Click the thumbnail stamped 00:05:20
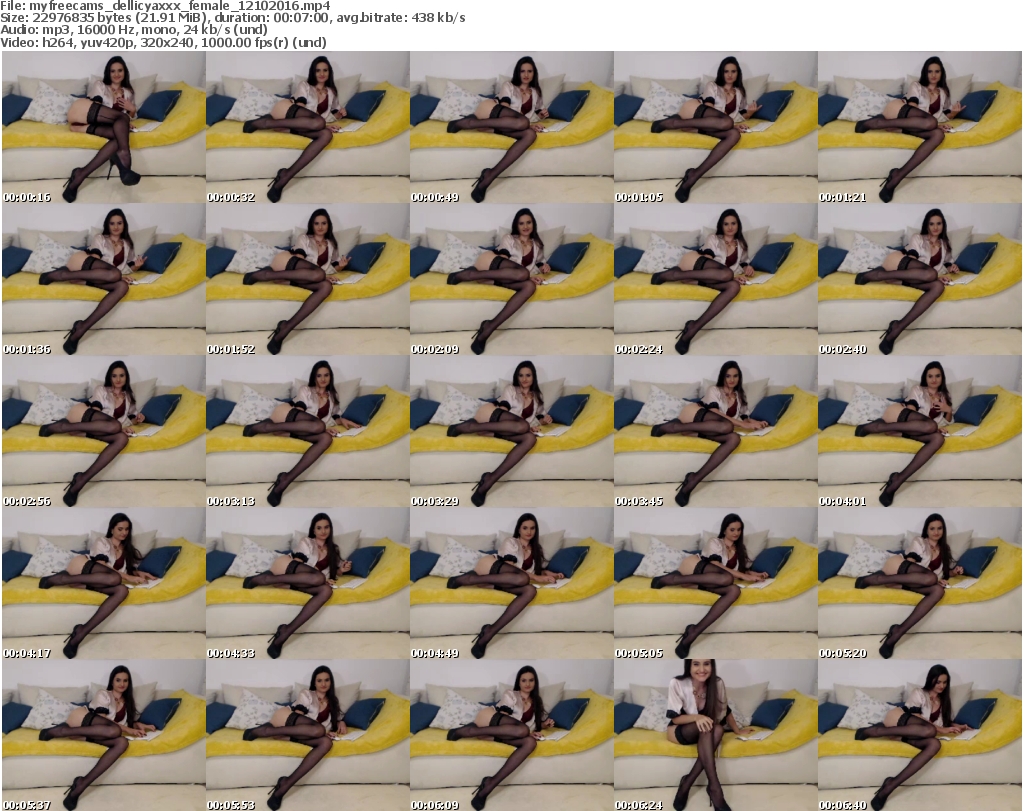Screen dimensions: 1024x811 tap(919, 584)
